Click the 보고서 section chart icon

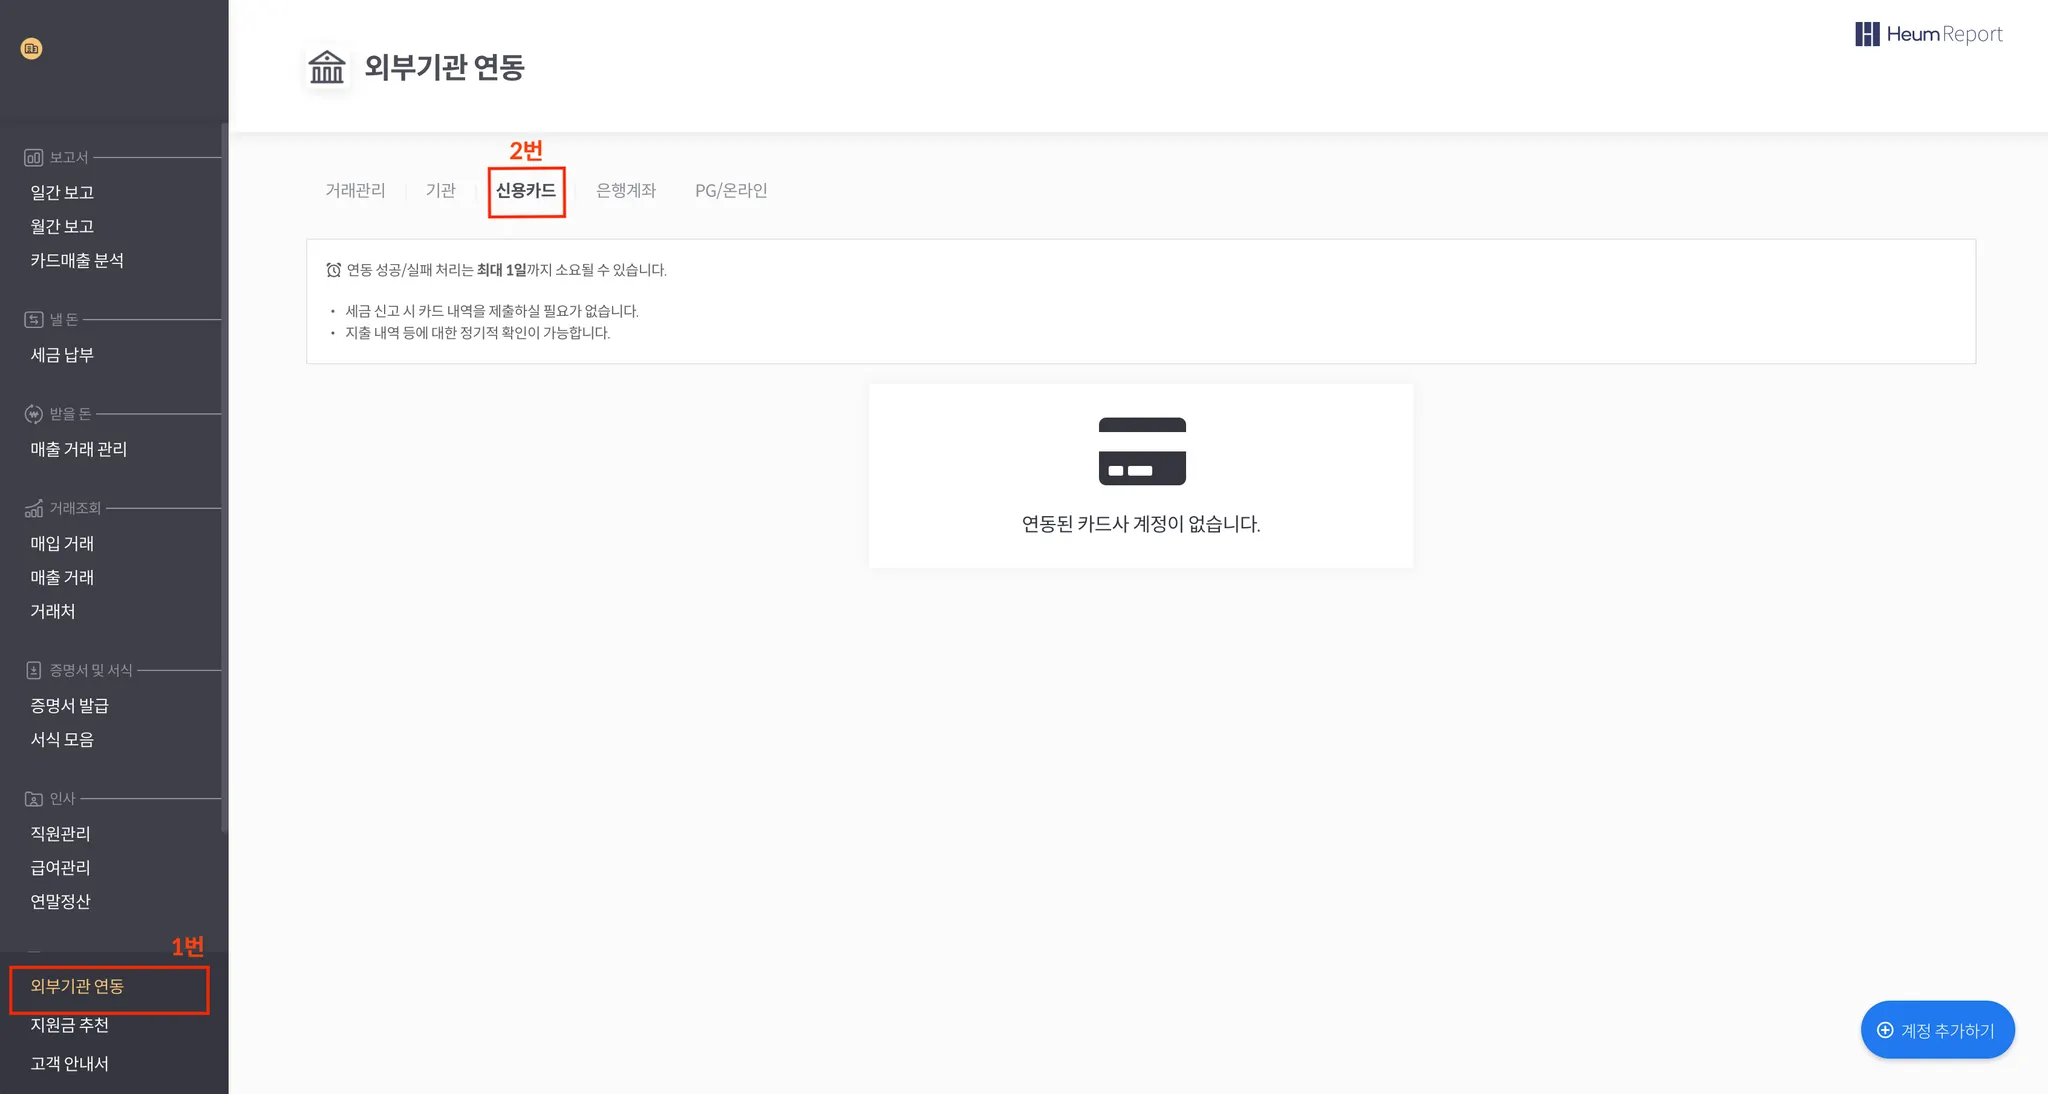33,158
